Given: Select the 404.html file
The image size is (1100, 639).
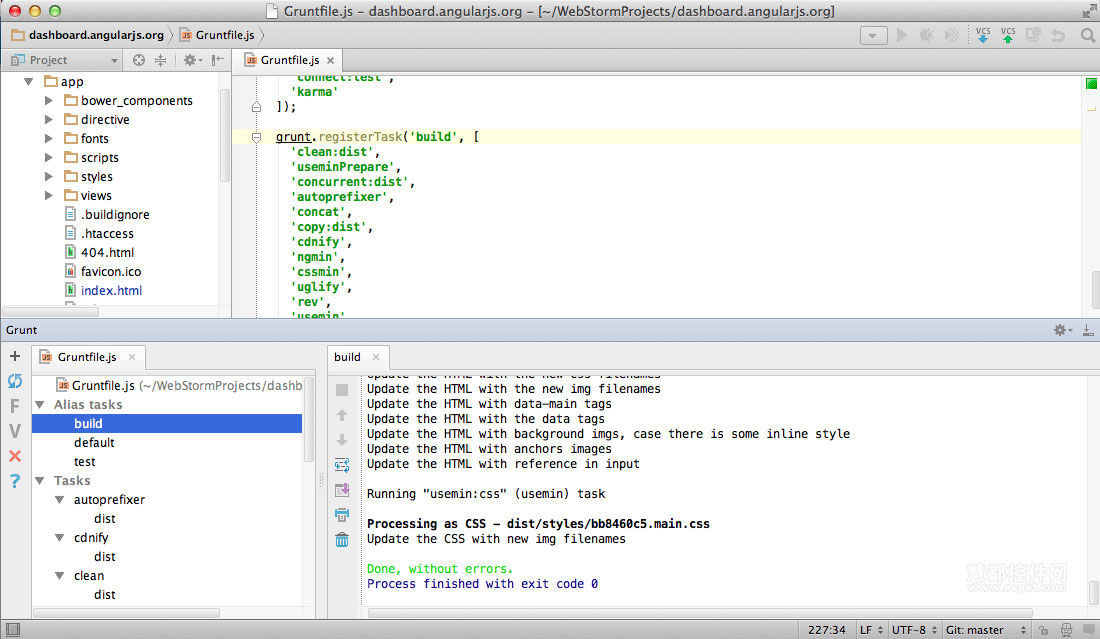Looking at the screenshot, I should click(99, 253).
